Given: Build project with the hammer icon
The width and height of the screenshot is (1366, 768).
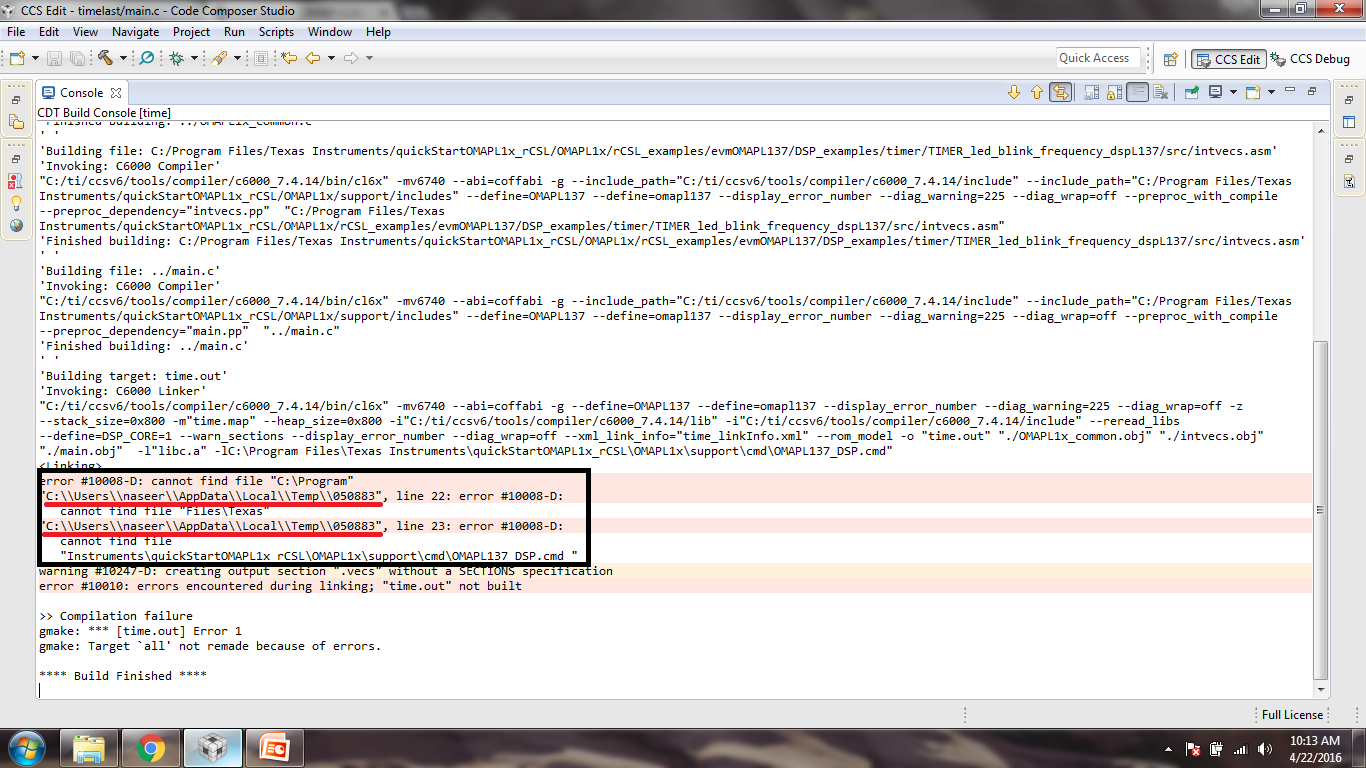Looking at the screenshot, I should [105, 59].
